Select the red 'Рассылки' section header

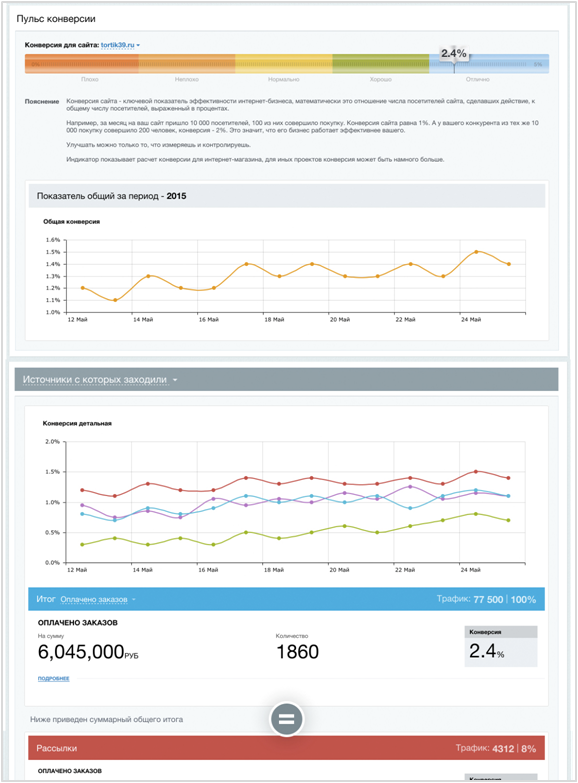click(286, 748)
